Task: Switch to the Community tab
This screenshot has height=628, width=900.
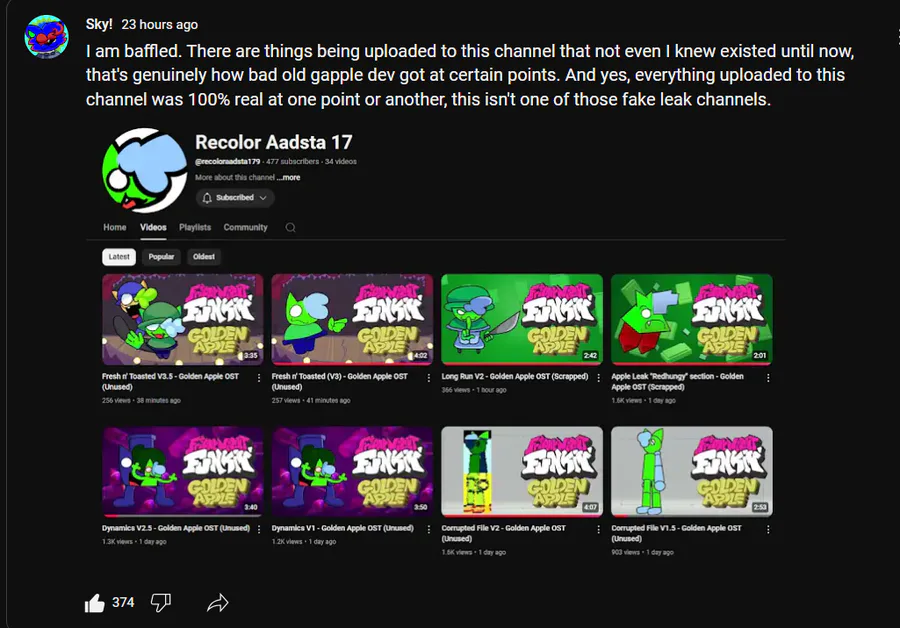Action: pyautogui.click(x=246, y=227)
